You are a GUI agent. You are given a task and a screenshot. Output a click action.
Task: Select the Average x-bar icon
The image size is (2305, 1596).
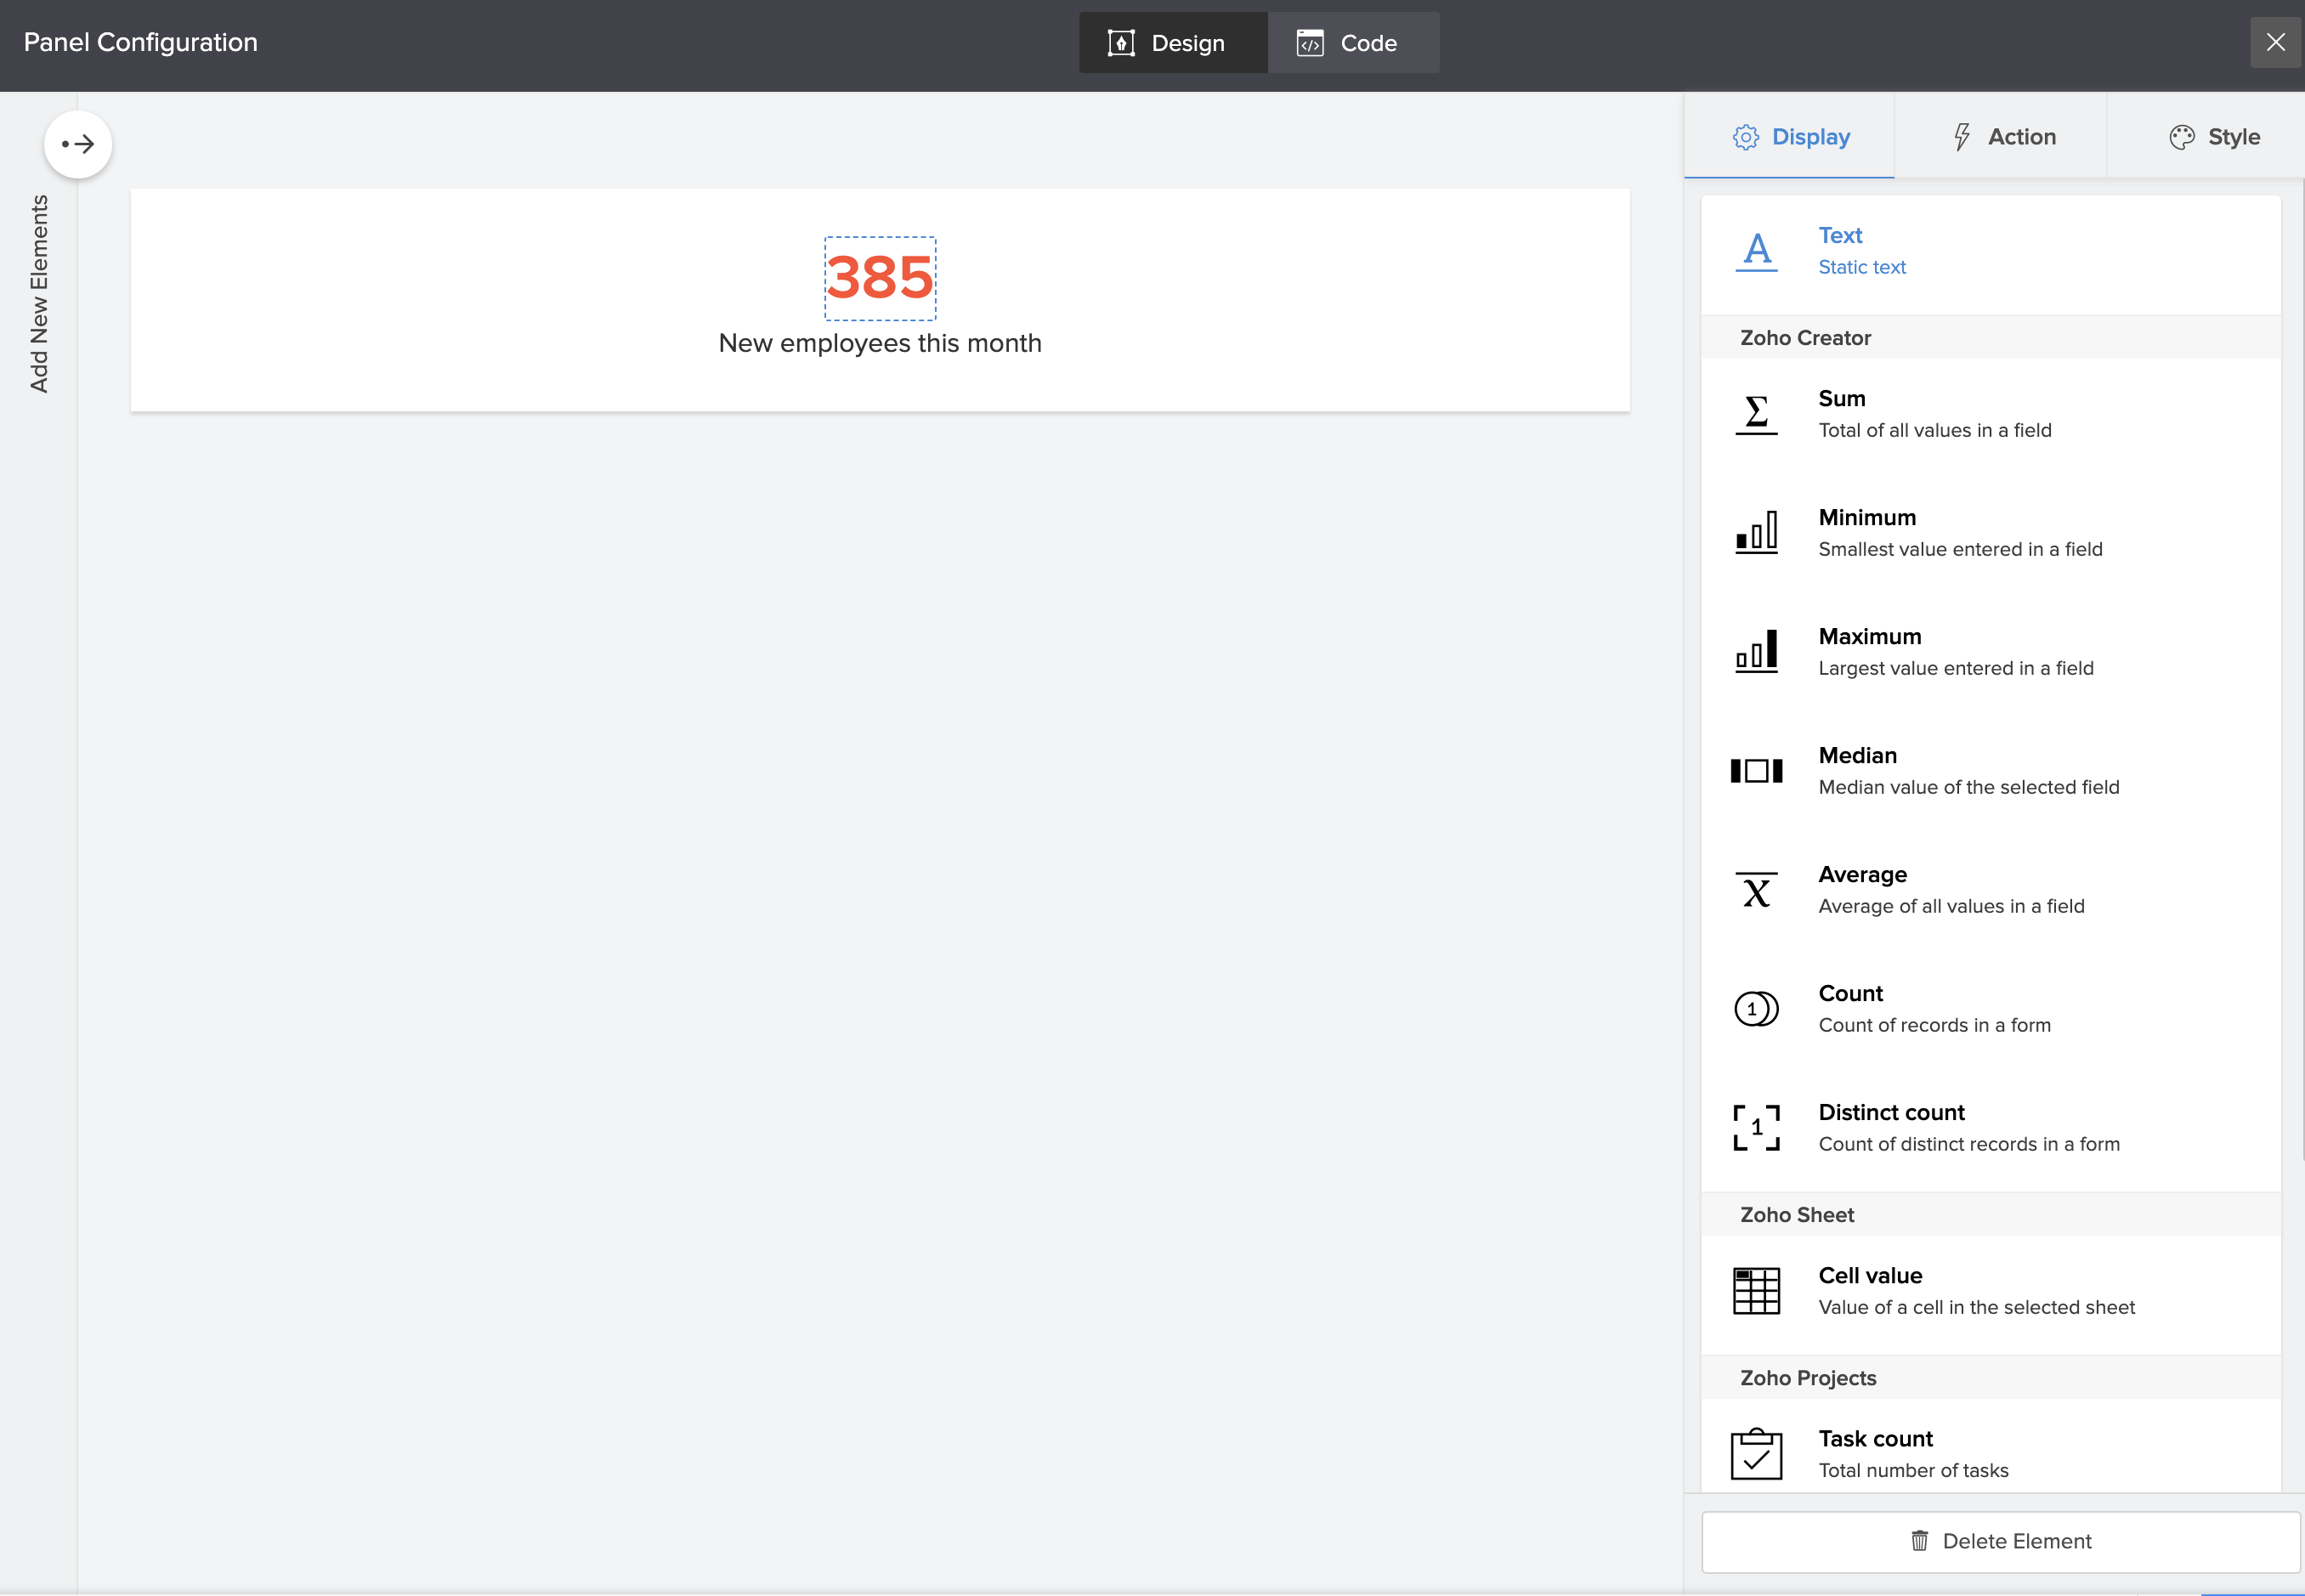[x=1756, y=889]
